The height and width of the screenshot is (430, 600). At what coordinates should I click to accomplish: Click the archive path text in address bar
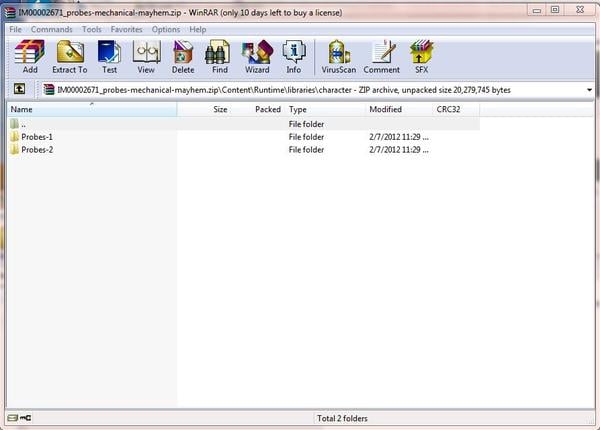coord(284,90)
